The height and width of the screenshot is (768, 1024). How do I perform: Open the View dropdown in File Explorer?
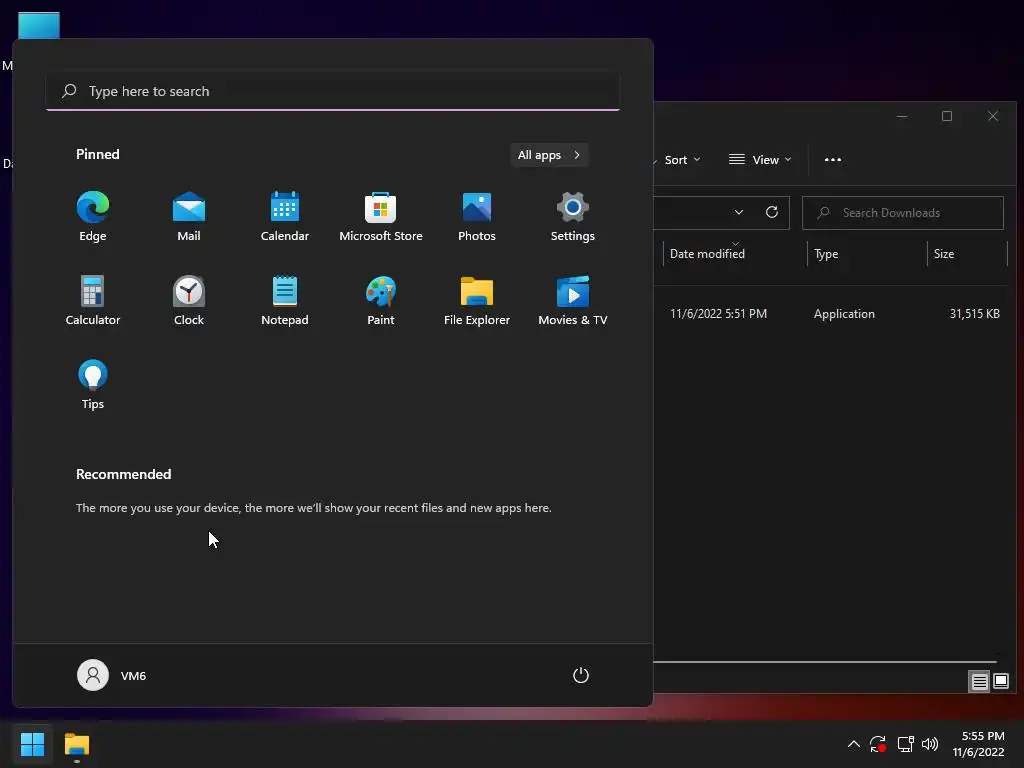[x=760, y=160]
